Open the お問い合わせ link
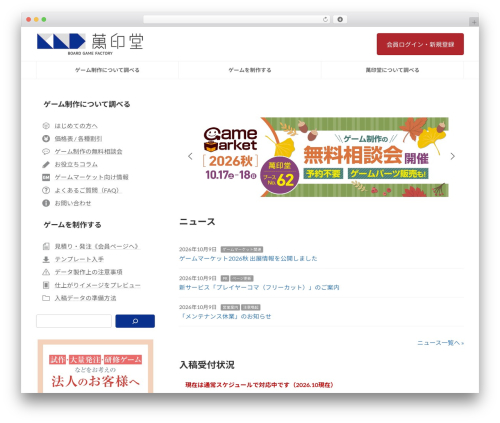 tap(73, 203)
